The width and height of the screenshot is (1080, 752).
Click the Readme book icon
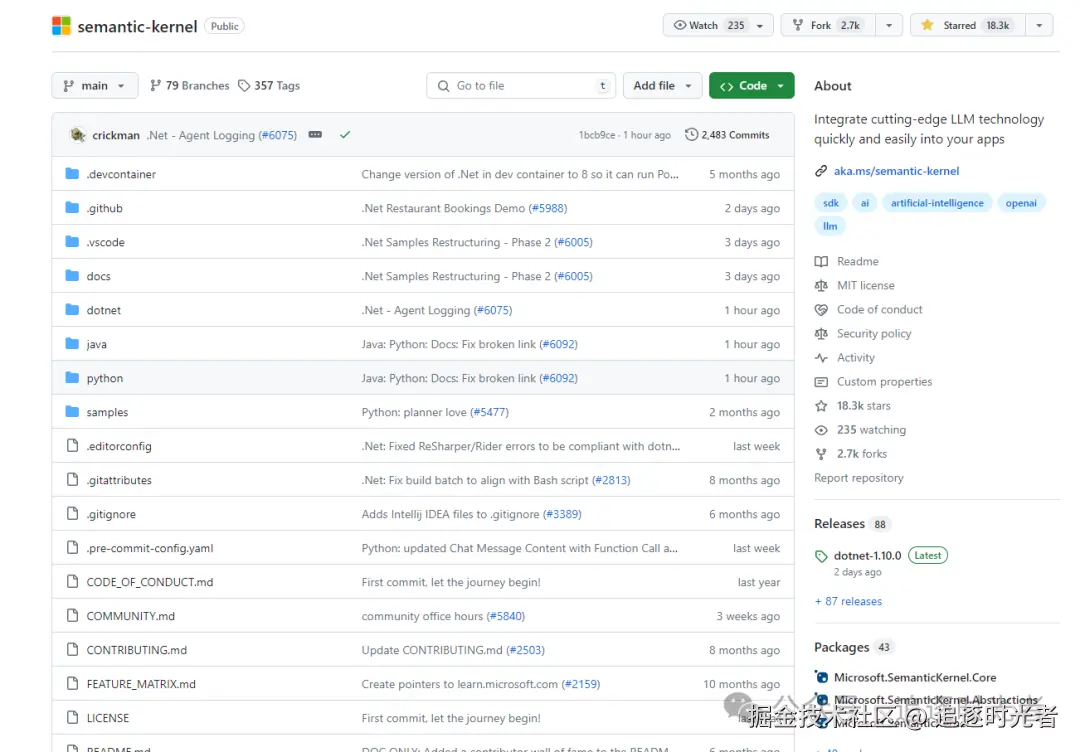[821, 261]
